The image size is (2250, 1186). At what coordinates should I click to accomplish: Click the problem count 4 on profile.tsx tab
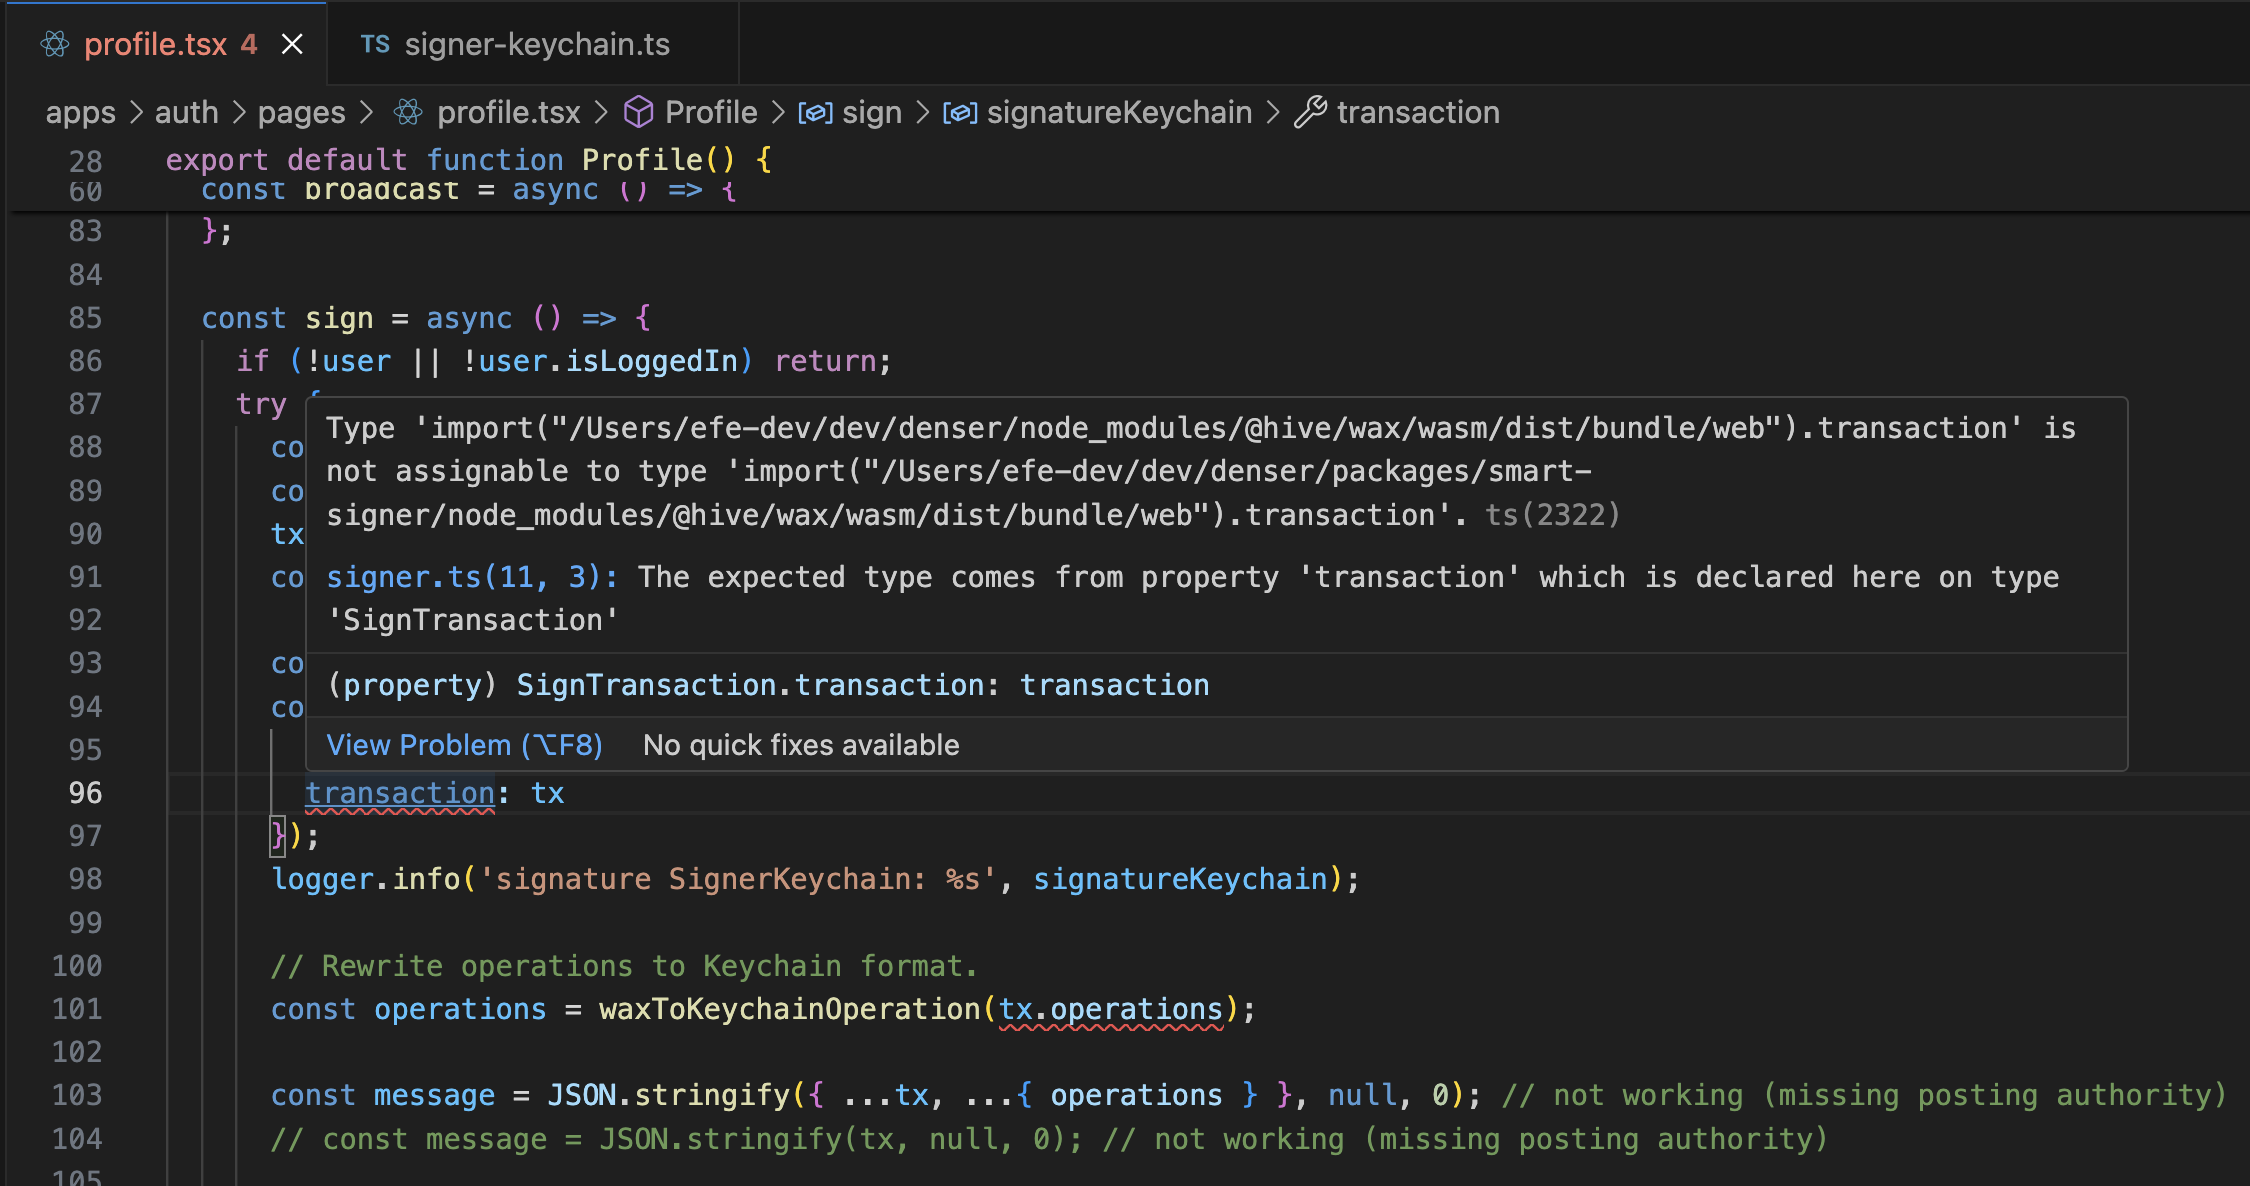249,44
